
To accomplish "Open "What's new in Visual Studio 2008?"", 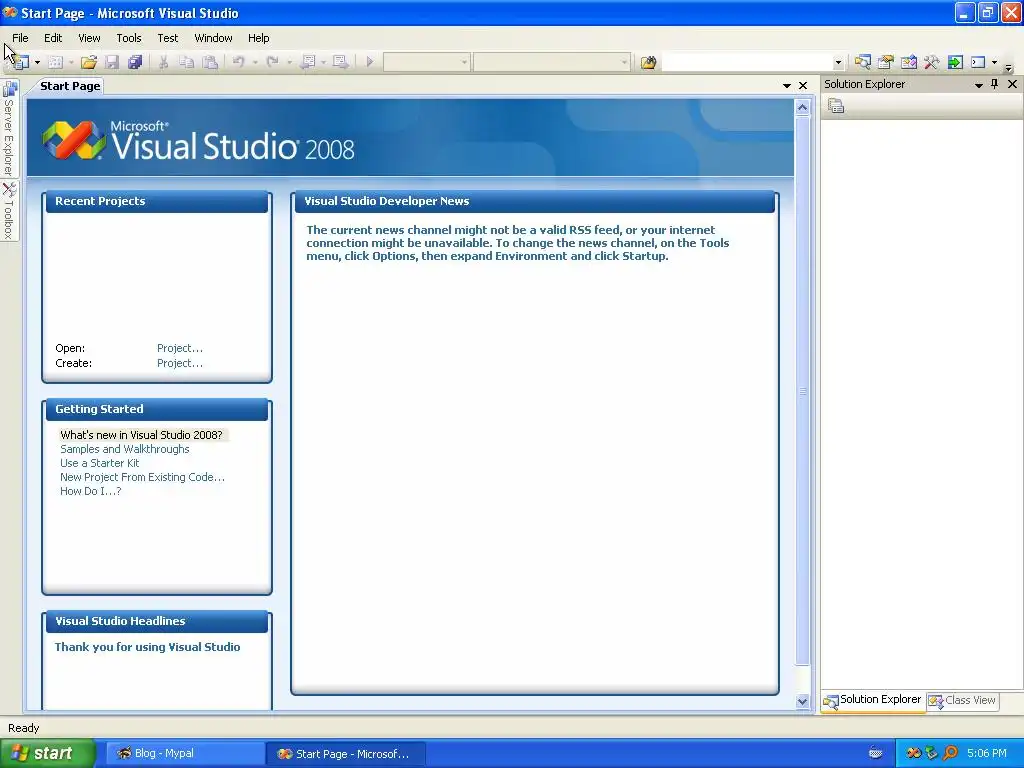I will (x=141, y=435).
